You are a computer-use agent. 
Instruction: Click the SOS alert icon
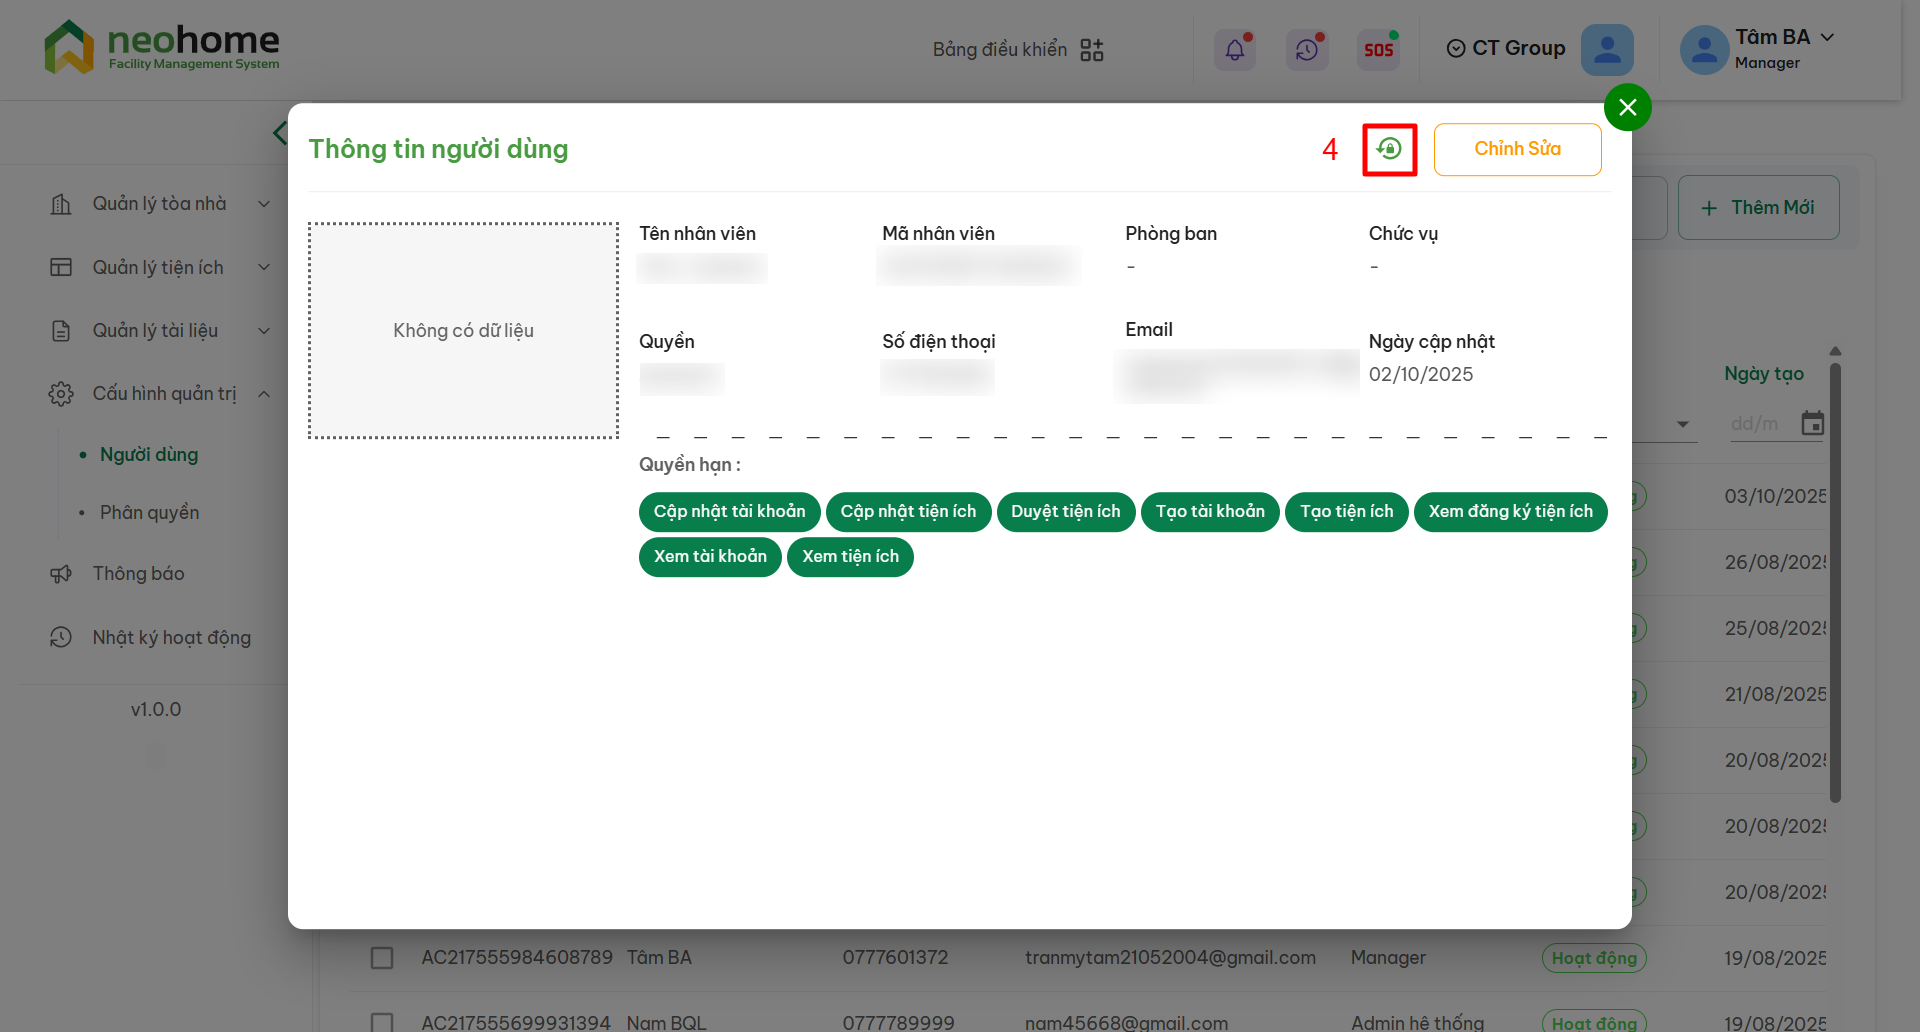[x=1378, y=49]
